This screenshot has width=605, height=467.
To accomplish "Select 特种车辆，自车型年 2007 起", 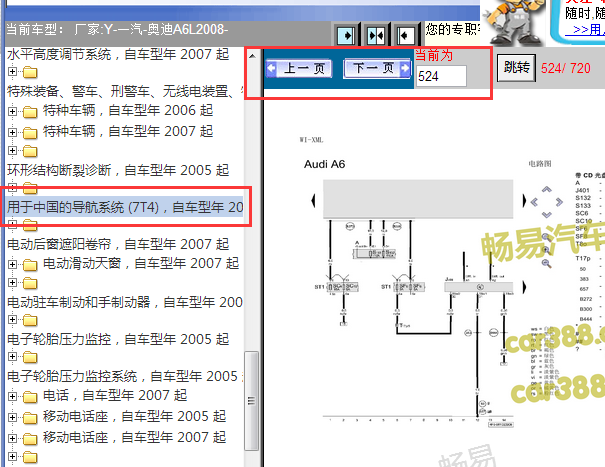I will click(128, 132).
